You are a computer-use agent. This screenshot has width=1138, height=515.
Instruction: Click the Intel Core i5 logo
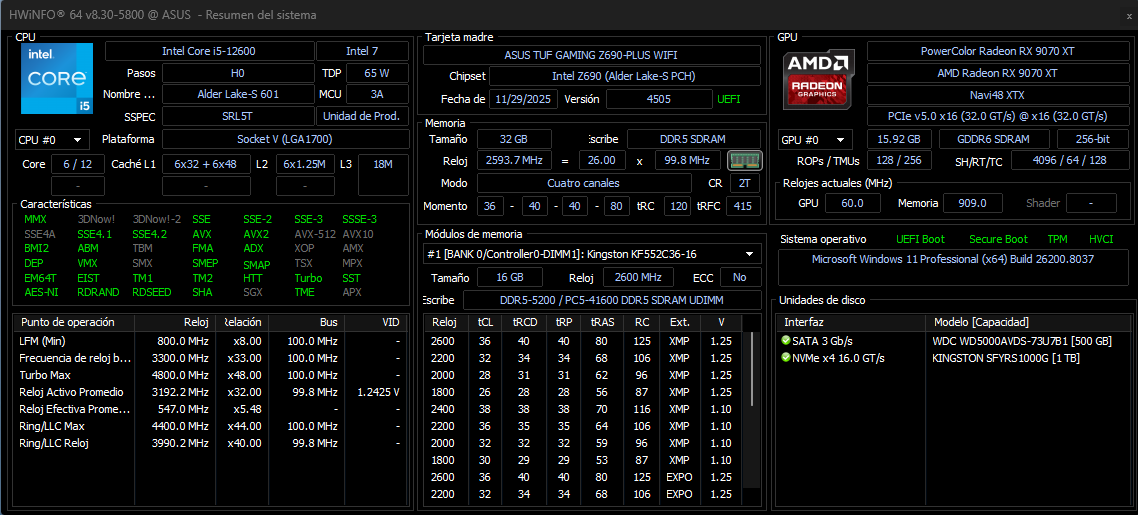pos(57,78)
